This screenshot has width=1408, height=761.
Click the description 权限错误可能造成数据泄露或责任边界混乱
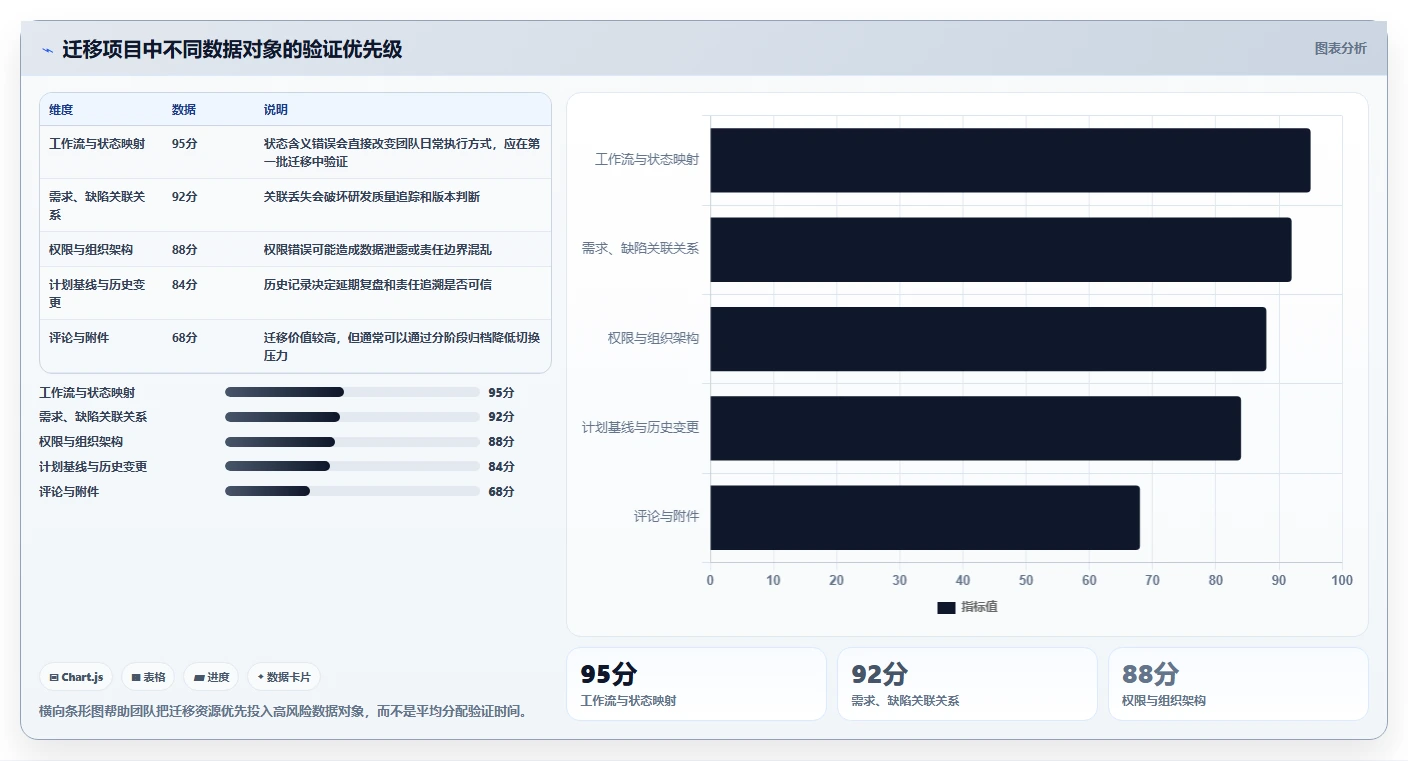click(378, 250)
